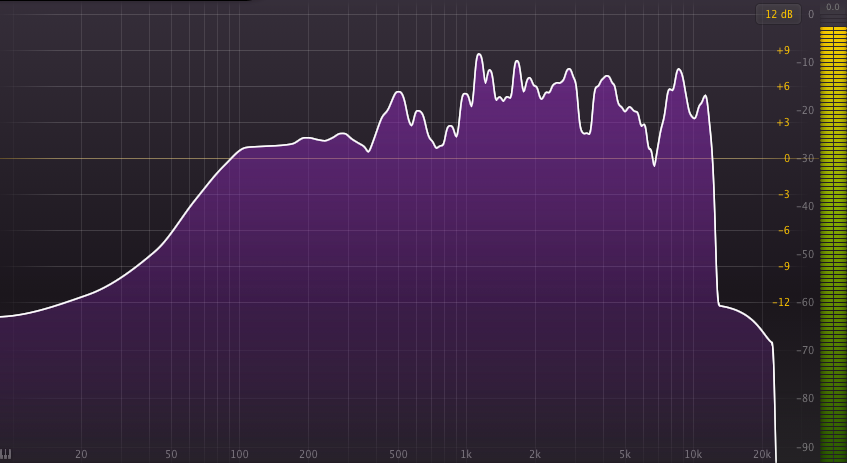Click the +9 gain scale label

[x=783, y=51]
